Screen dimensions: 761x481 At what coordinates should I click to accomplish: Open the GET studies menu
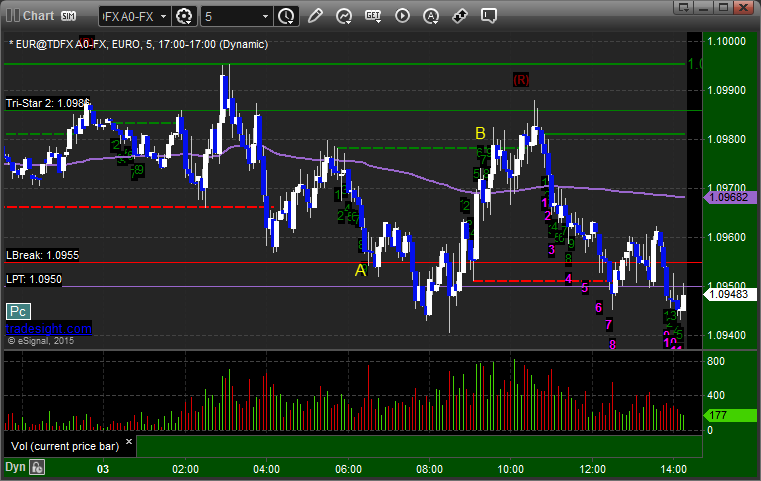tap(373, 16)
